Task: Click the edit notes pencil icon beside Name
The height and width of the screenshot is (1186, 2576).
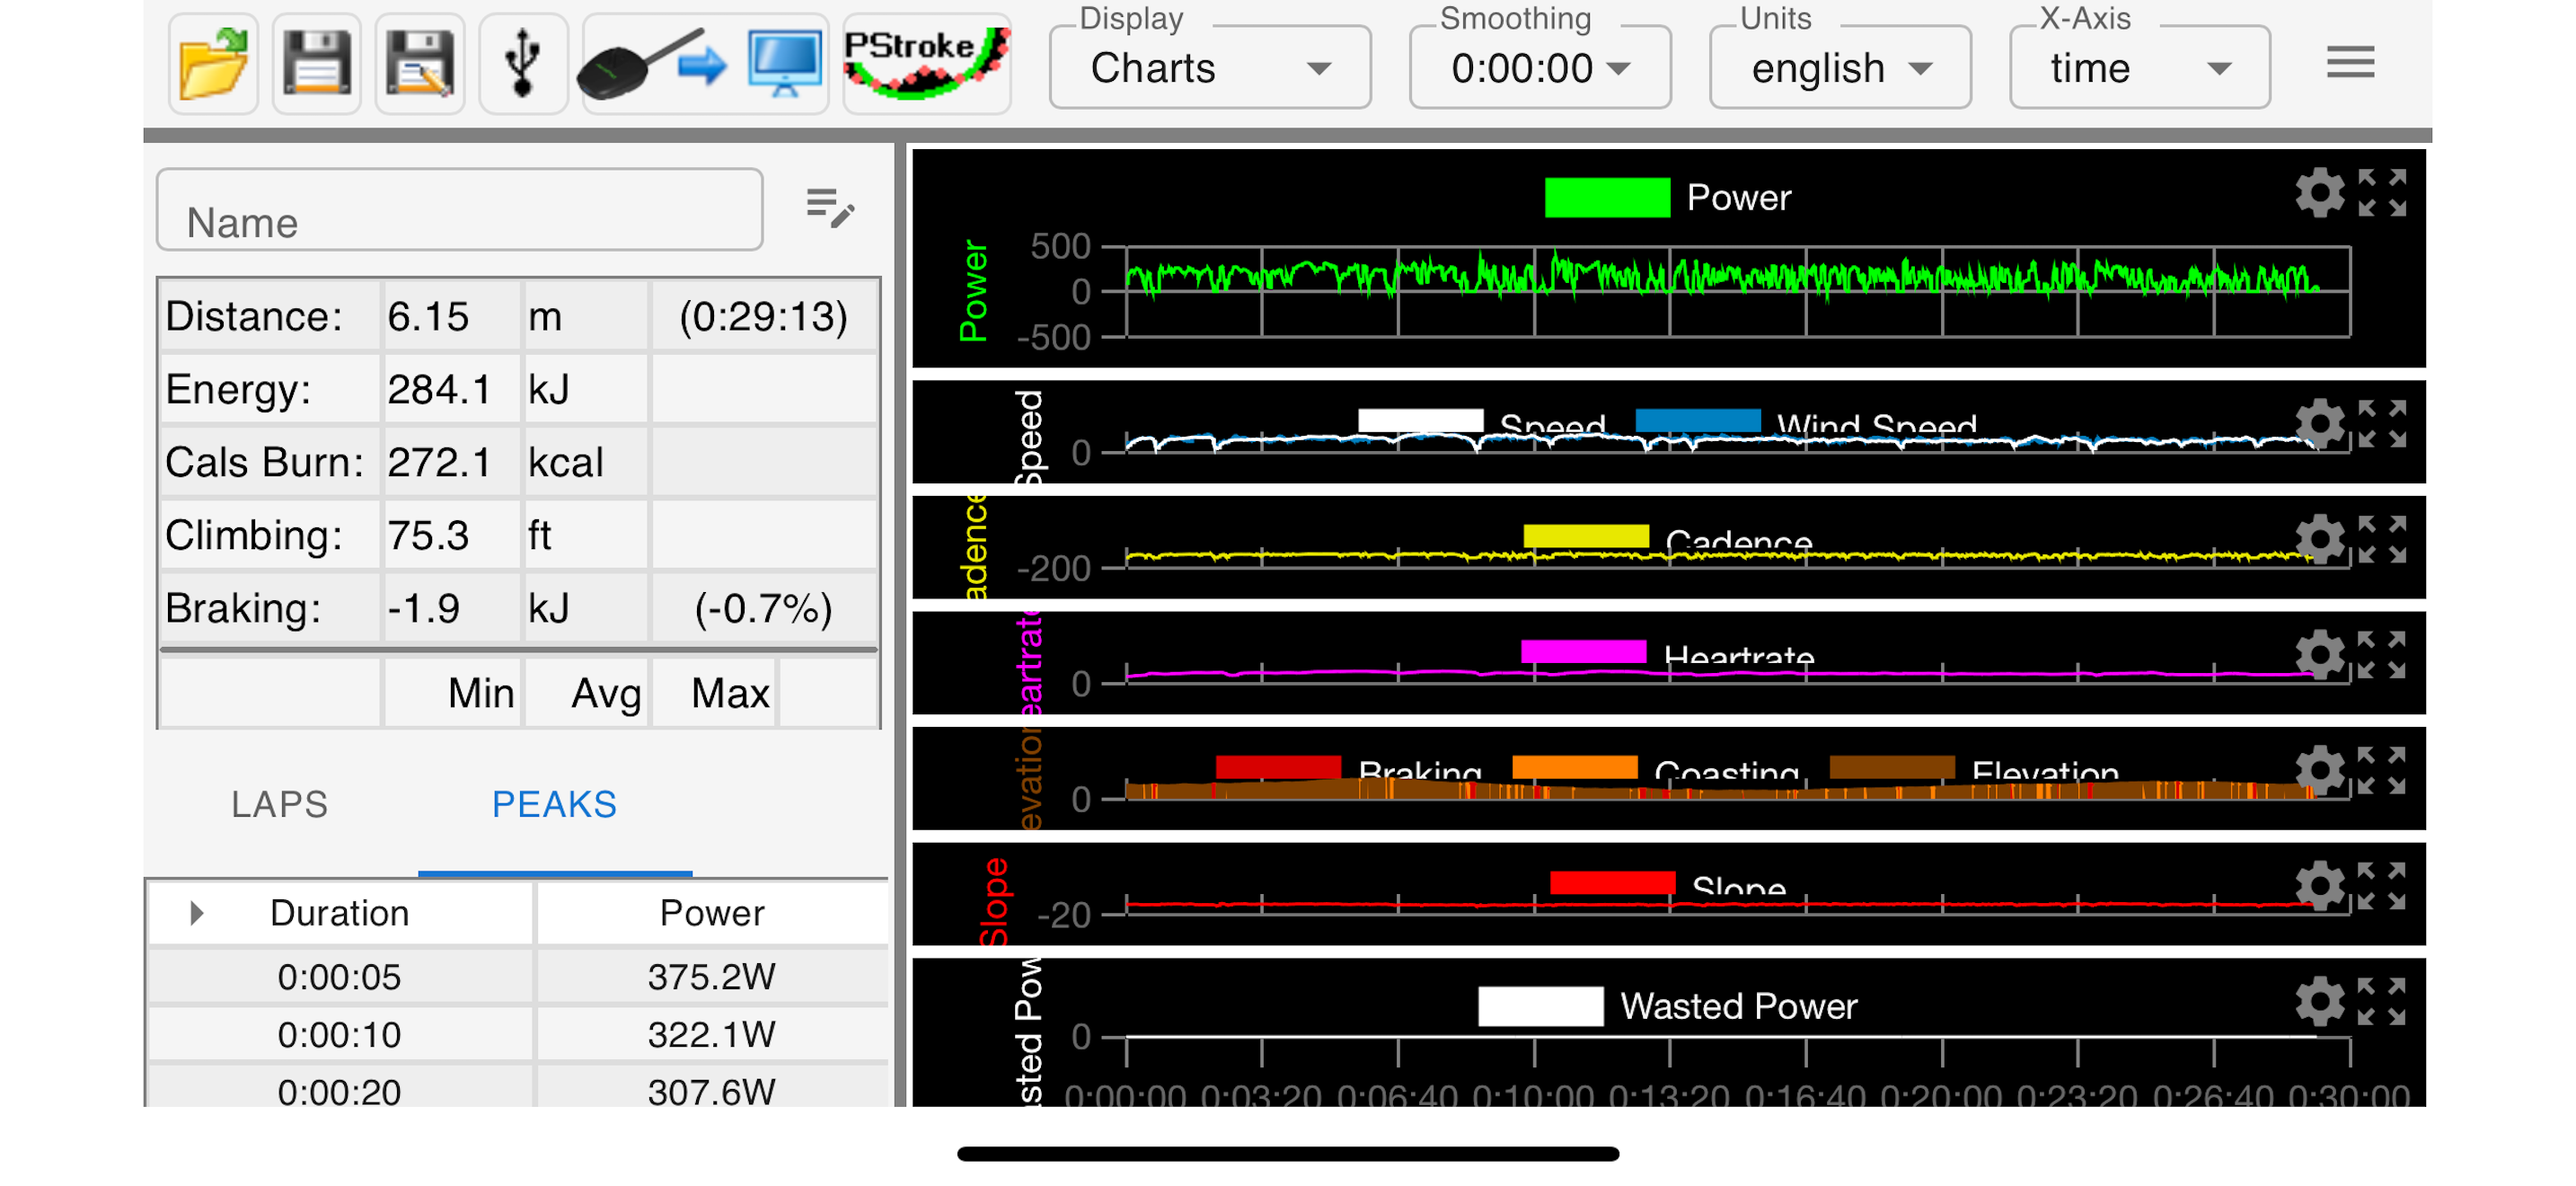Action: point(830,208)
